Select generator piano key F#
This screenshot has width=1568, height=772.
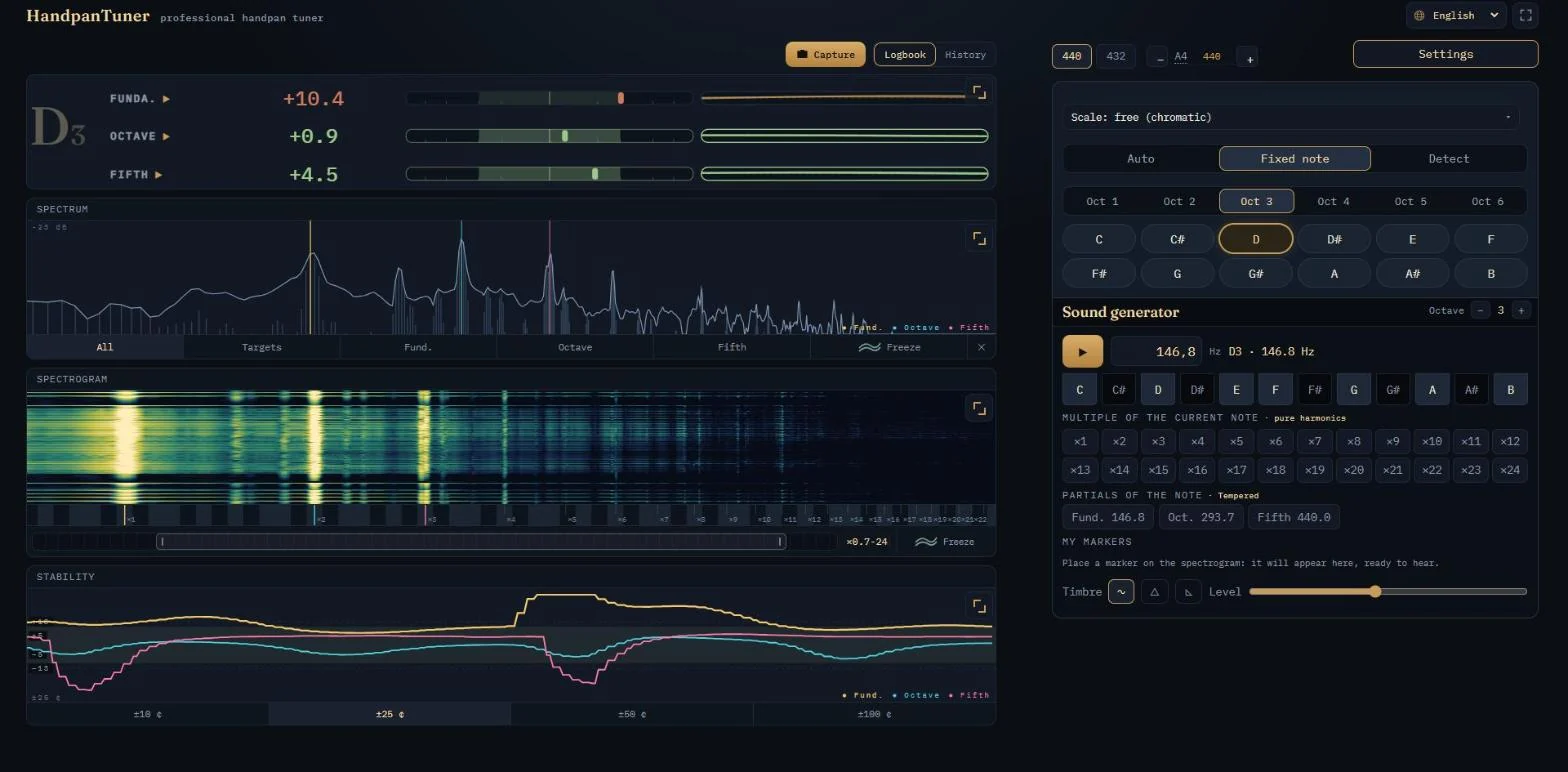(x=1314, y=389)
